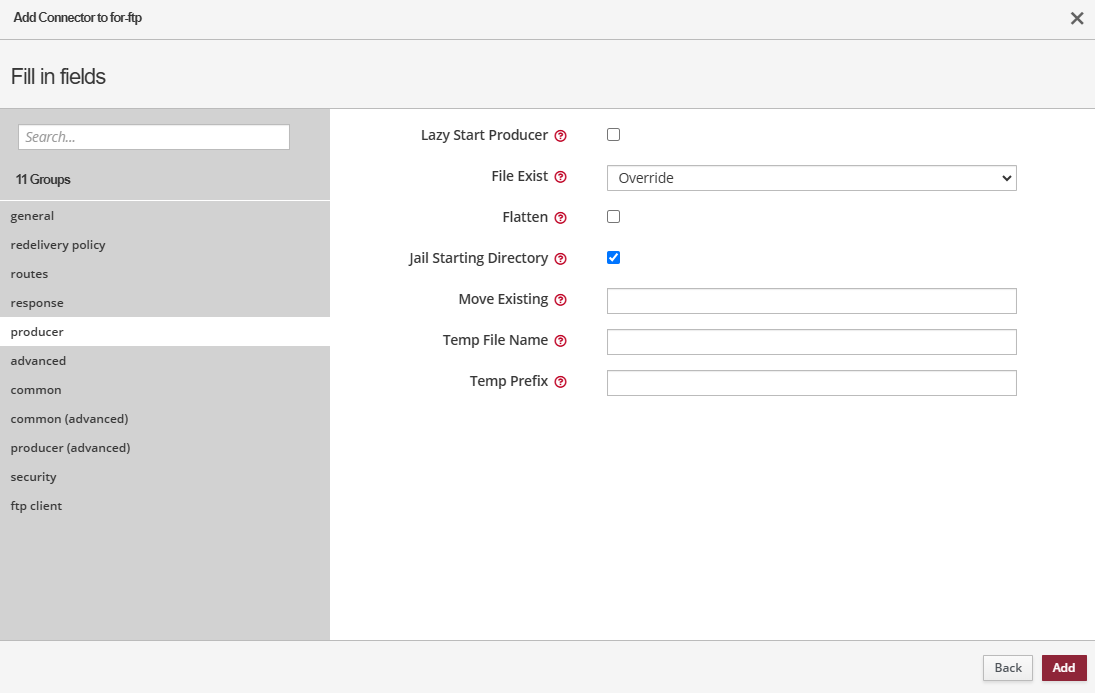1095x693 pixels.
Task: Open help icon for Flatten option
Action: pos(561,218)
